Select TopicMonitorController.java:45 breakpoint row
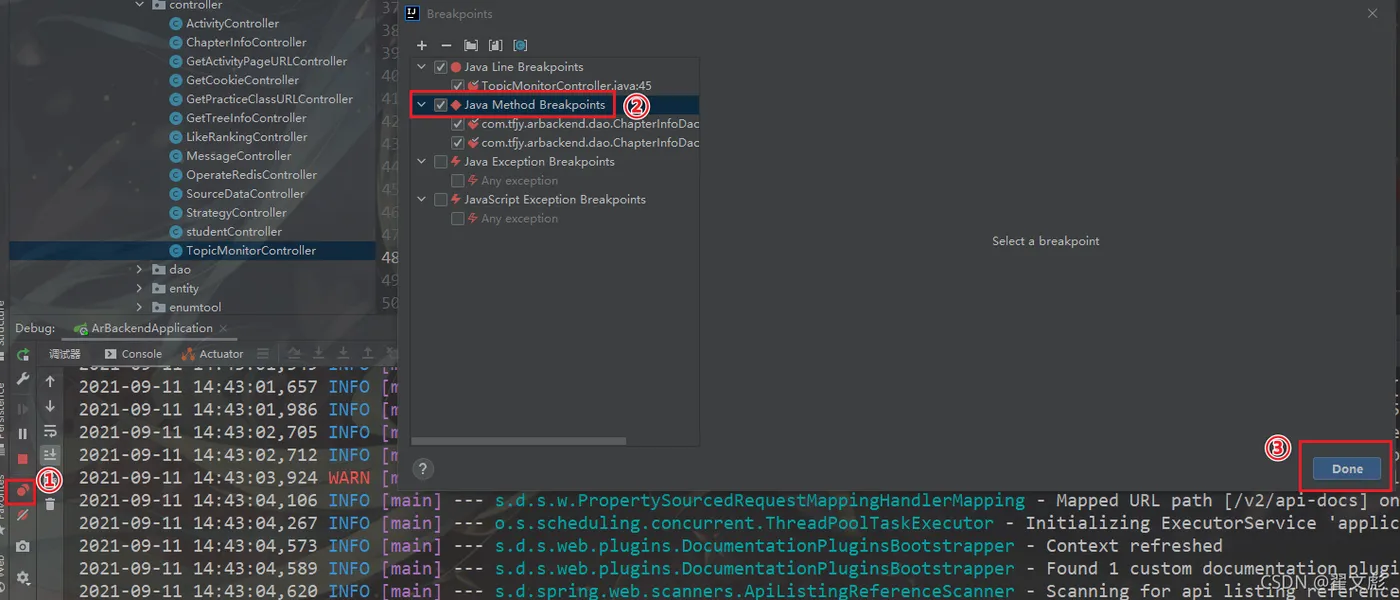Viewport: 1400px width, 600px height. [x=566, y=86]
